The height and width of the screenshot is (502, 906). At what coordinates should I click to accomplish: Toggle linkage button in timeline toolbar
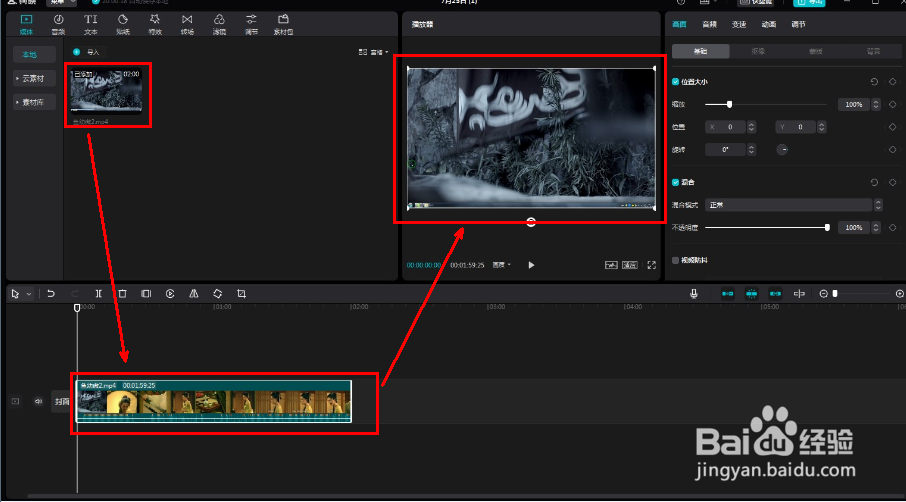coord(775,293)
